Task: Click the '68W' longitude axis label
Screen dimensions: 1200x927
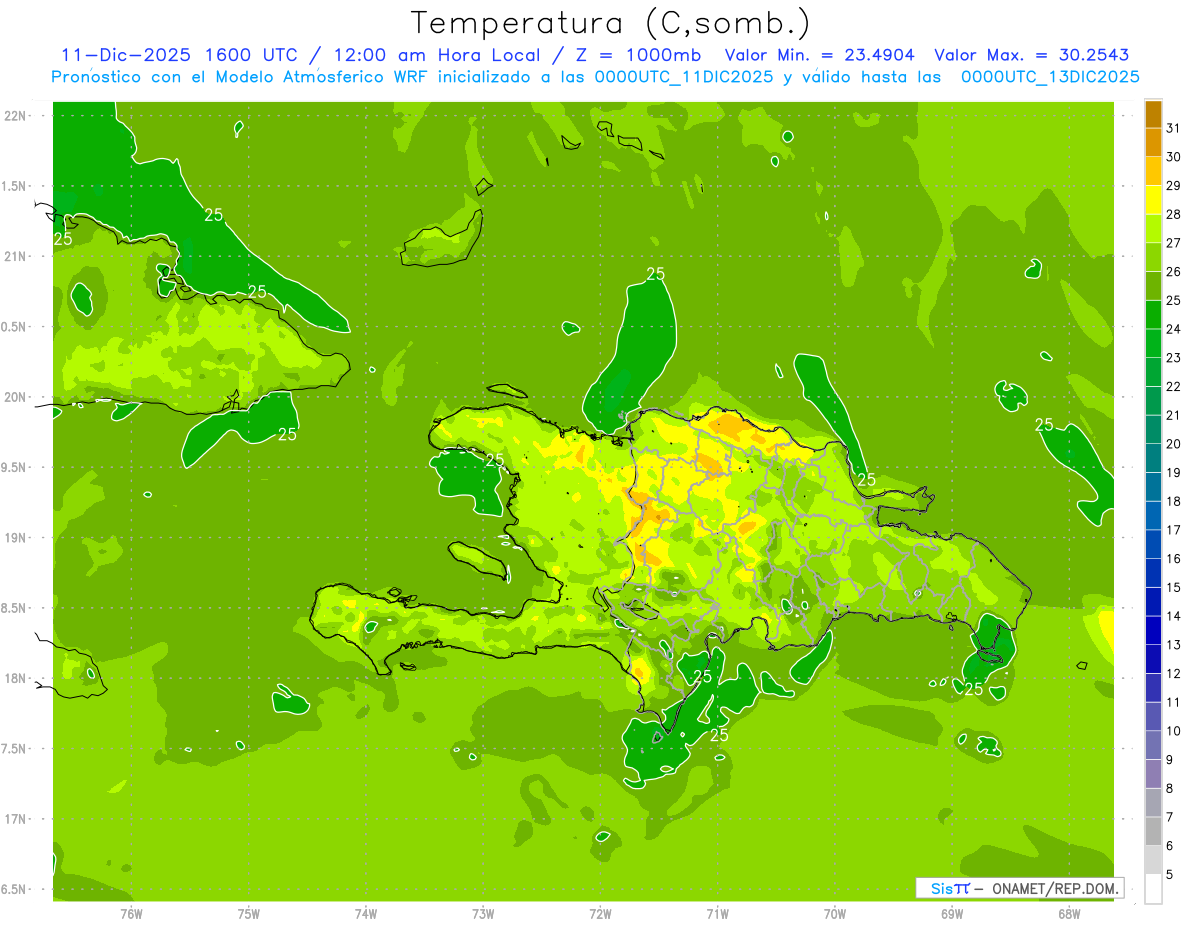Action: point(1069,914)
